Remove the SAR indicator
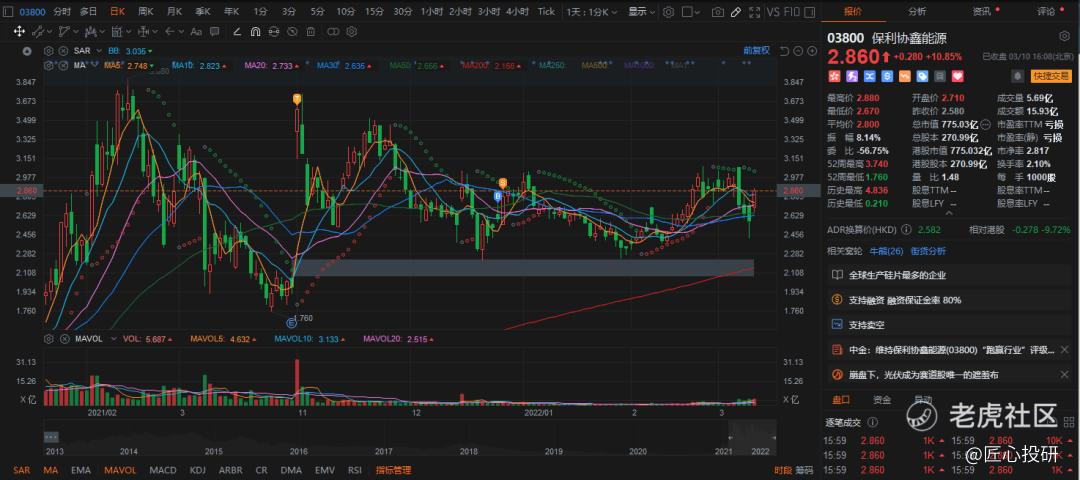1080x480 pixels. [x=63, y=51]
